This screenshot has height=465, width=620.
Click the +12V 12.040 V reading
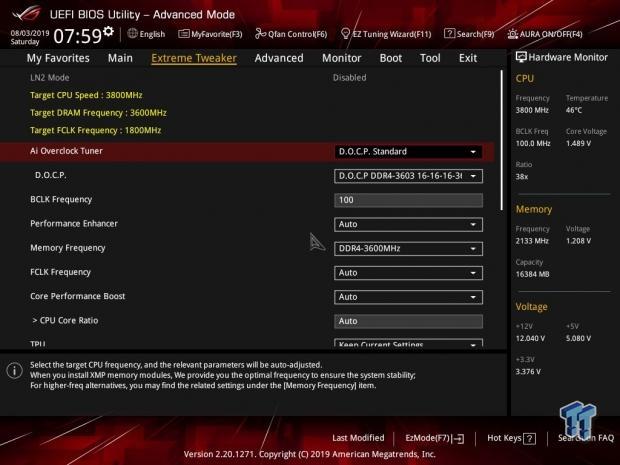pyautogui.click(x=530, y=338)
